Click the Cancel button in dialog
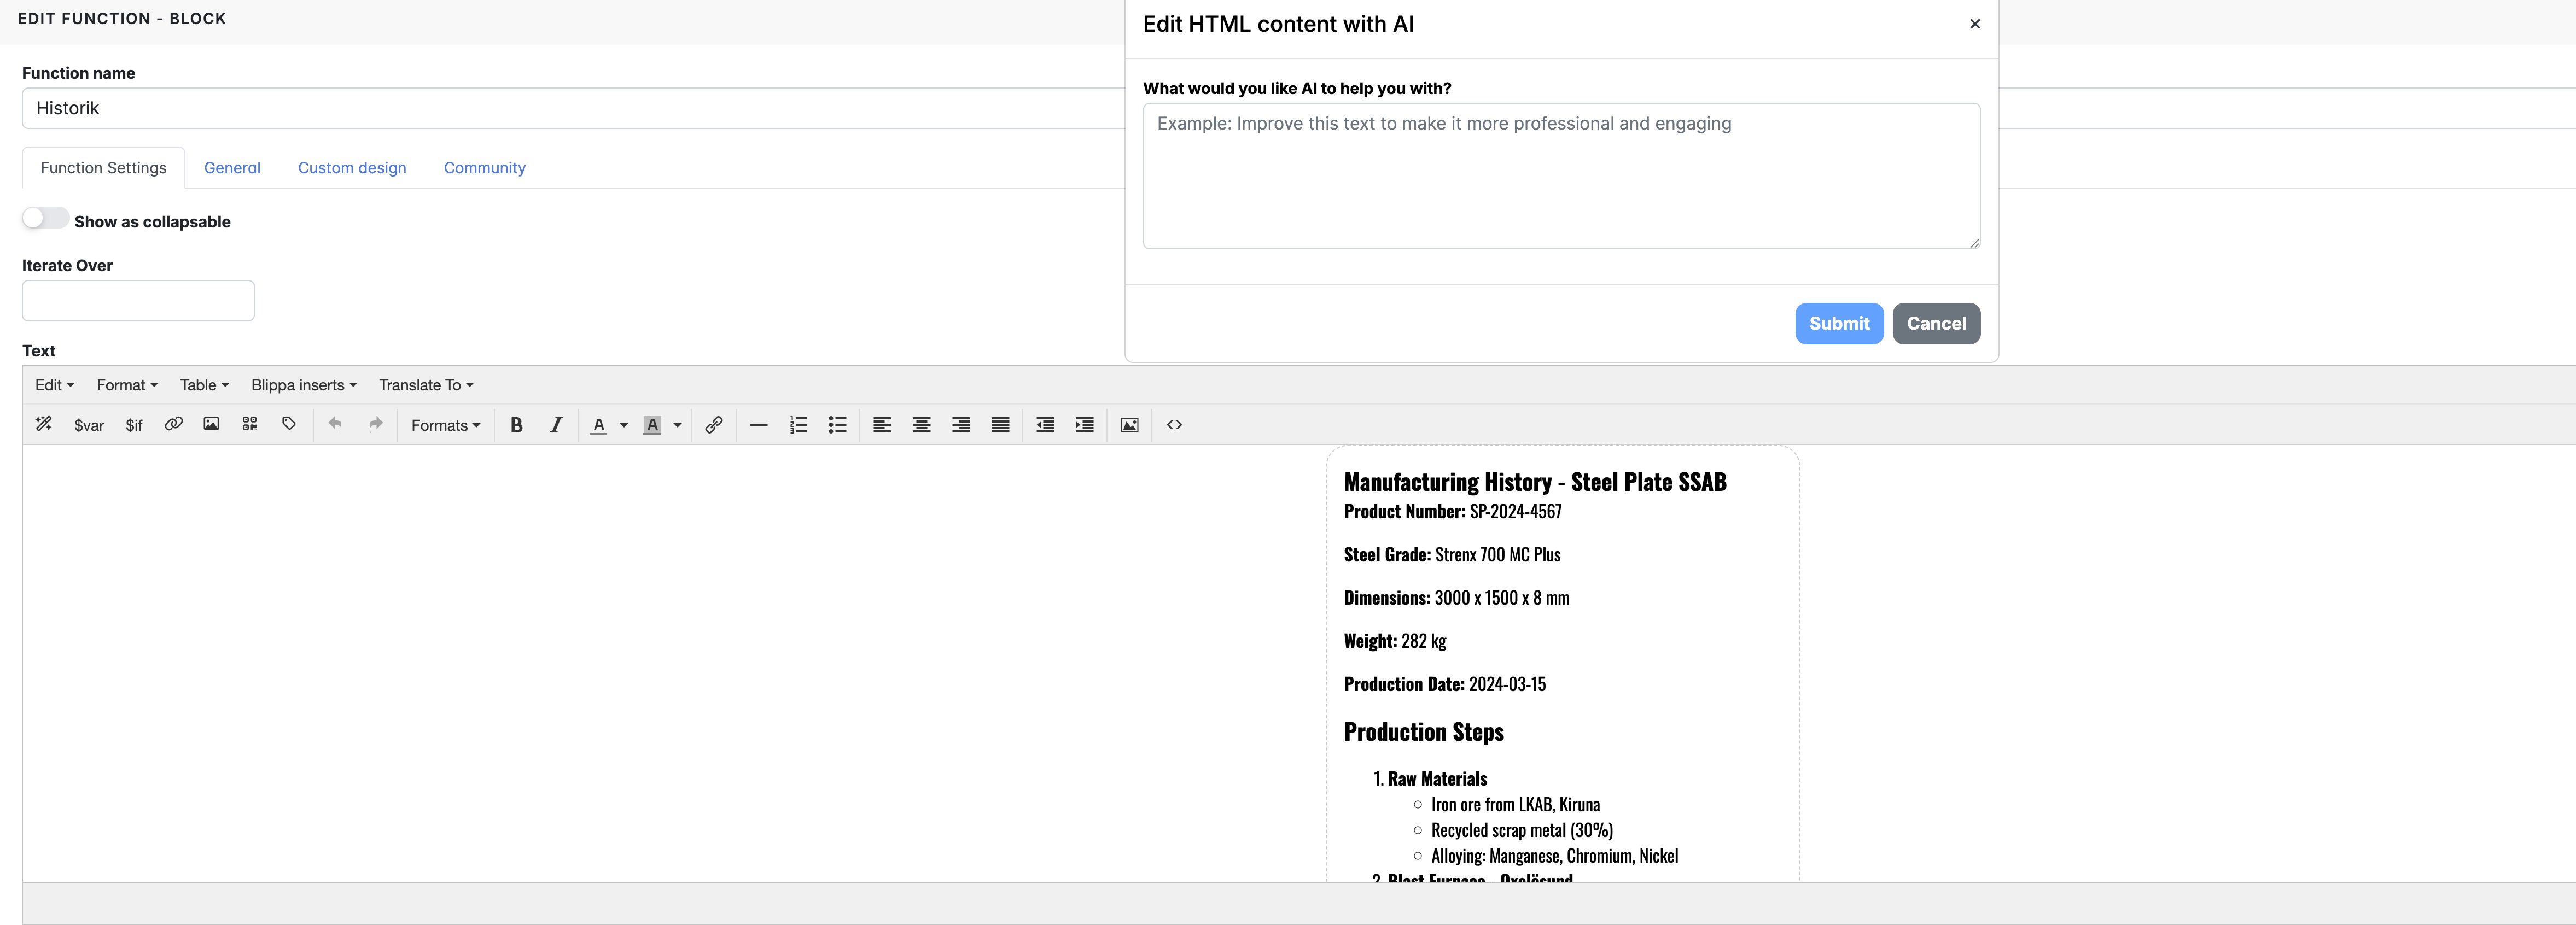 [x=1935, y=323]
